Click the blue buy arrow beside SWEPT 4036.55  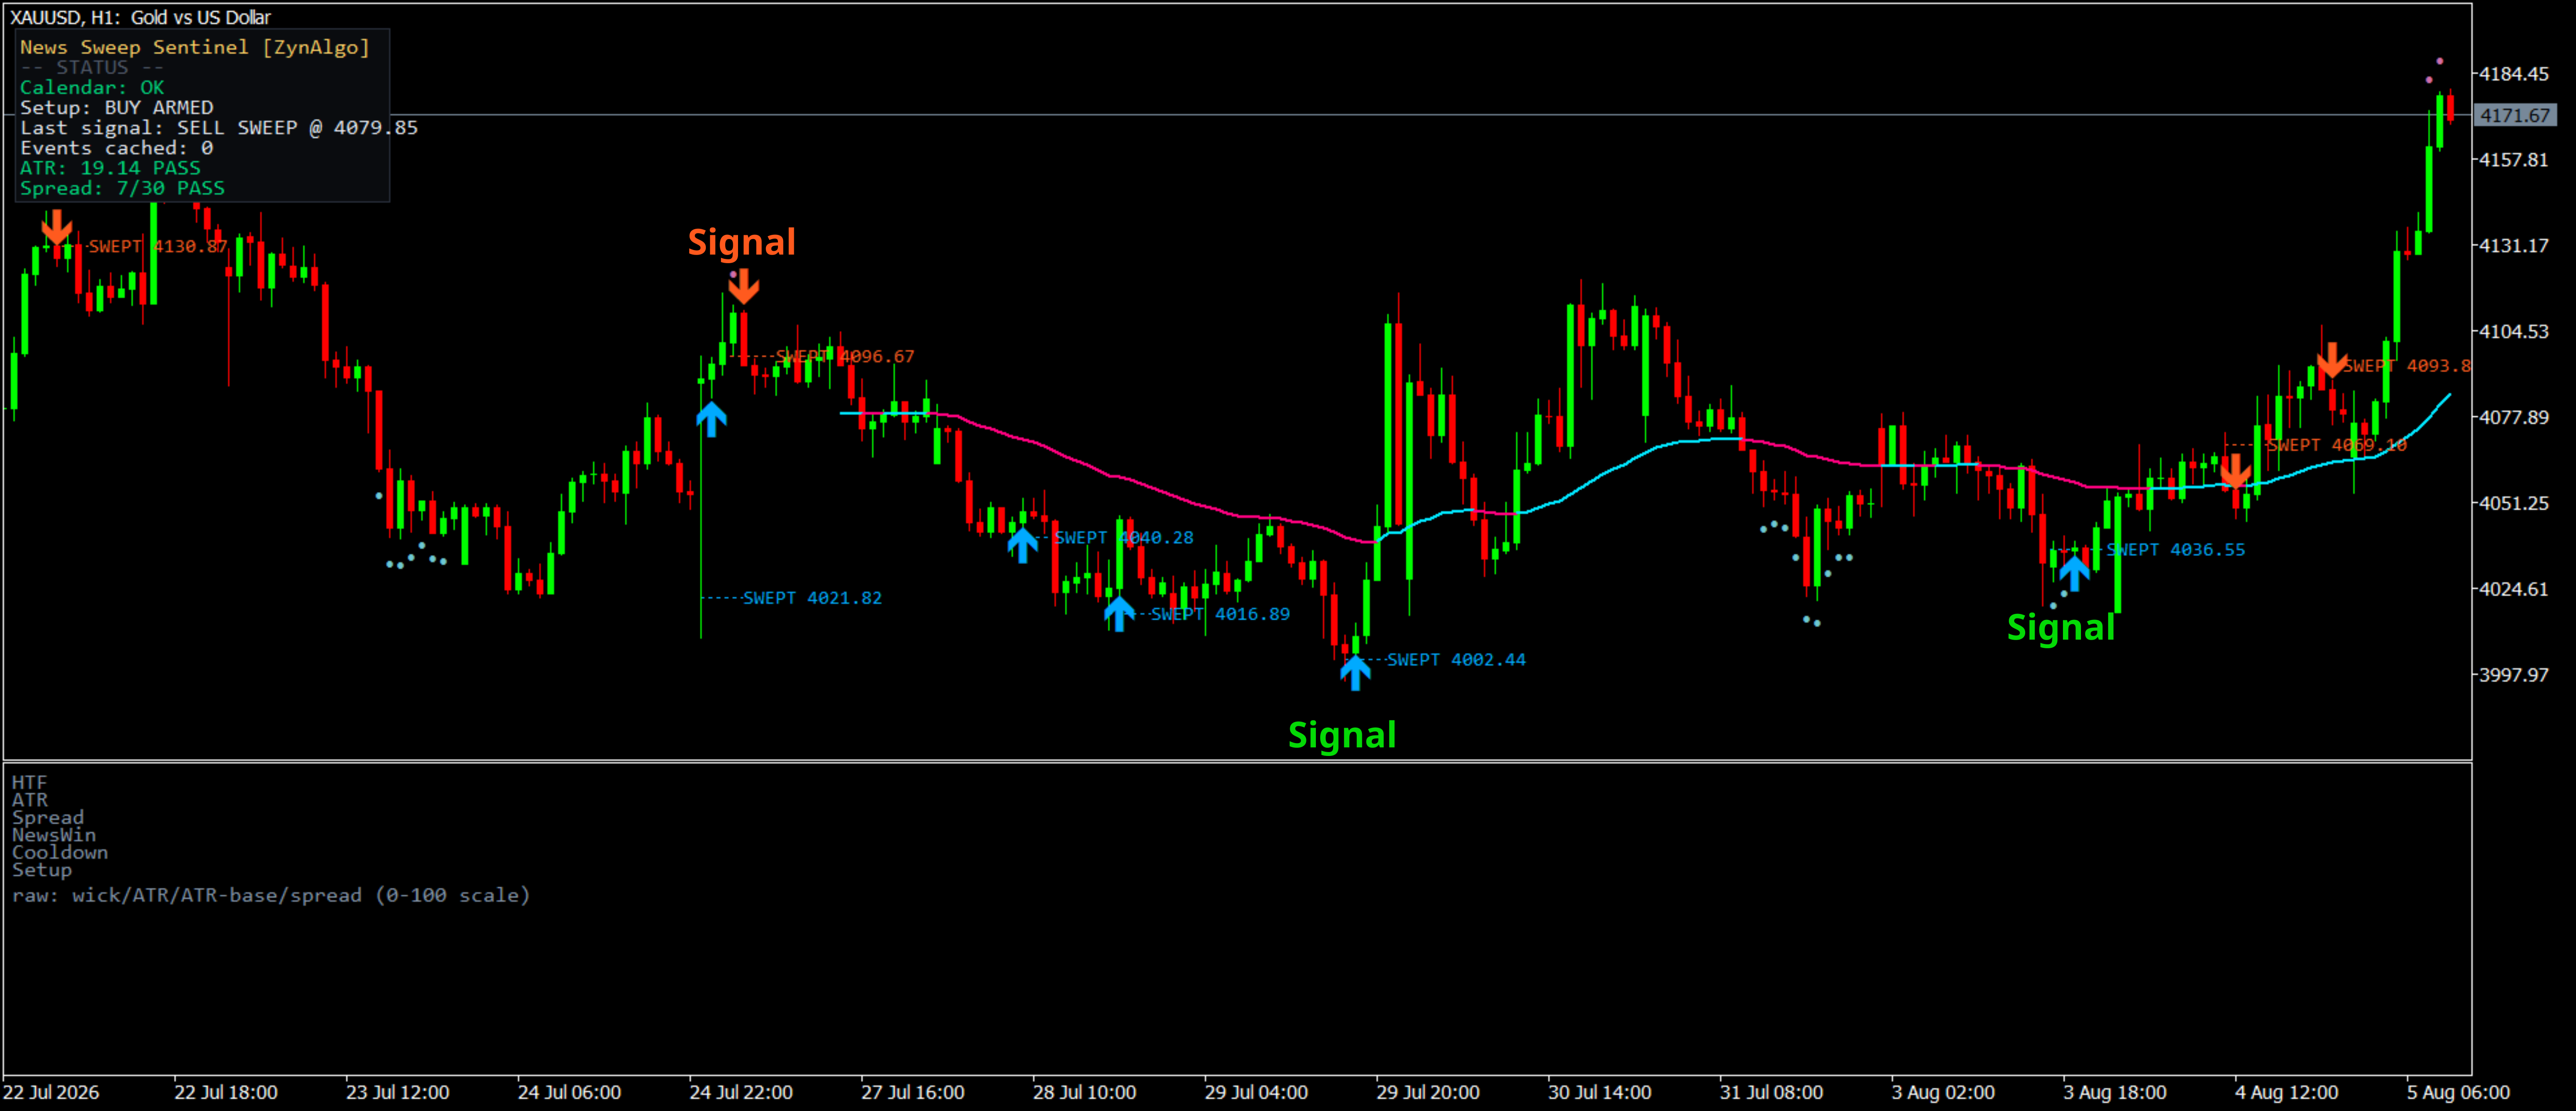pyautogui.click(x=2074, y=573)
